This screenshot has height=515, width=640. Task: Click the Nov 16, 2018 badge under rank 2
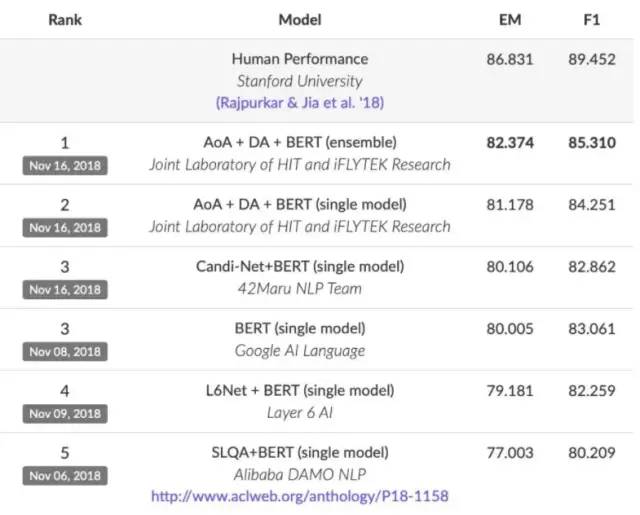[65, 227]
